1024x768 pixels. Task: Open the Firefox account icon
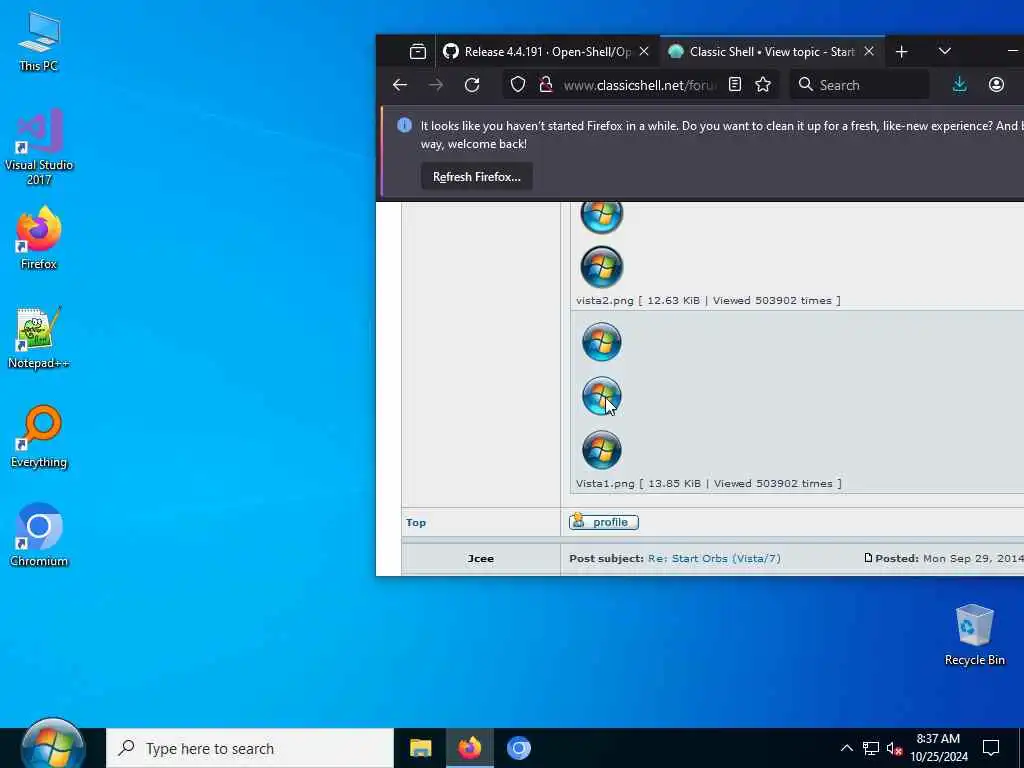(x=996, y=84)
